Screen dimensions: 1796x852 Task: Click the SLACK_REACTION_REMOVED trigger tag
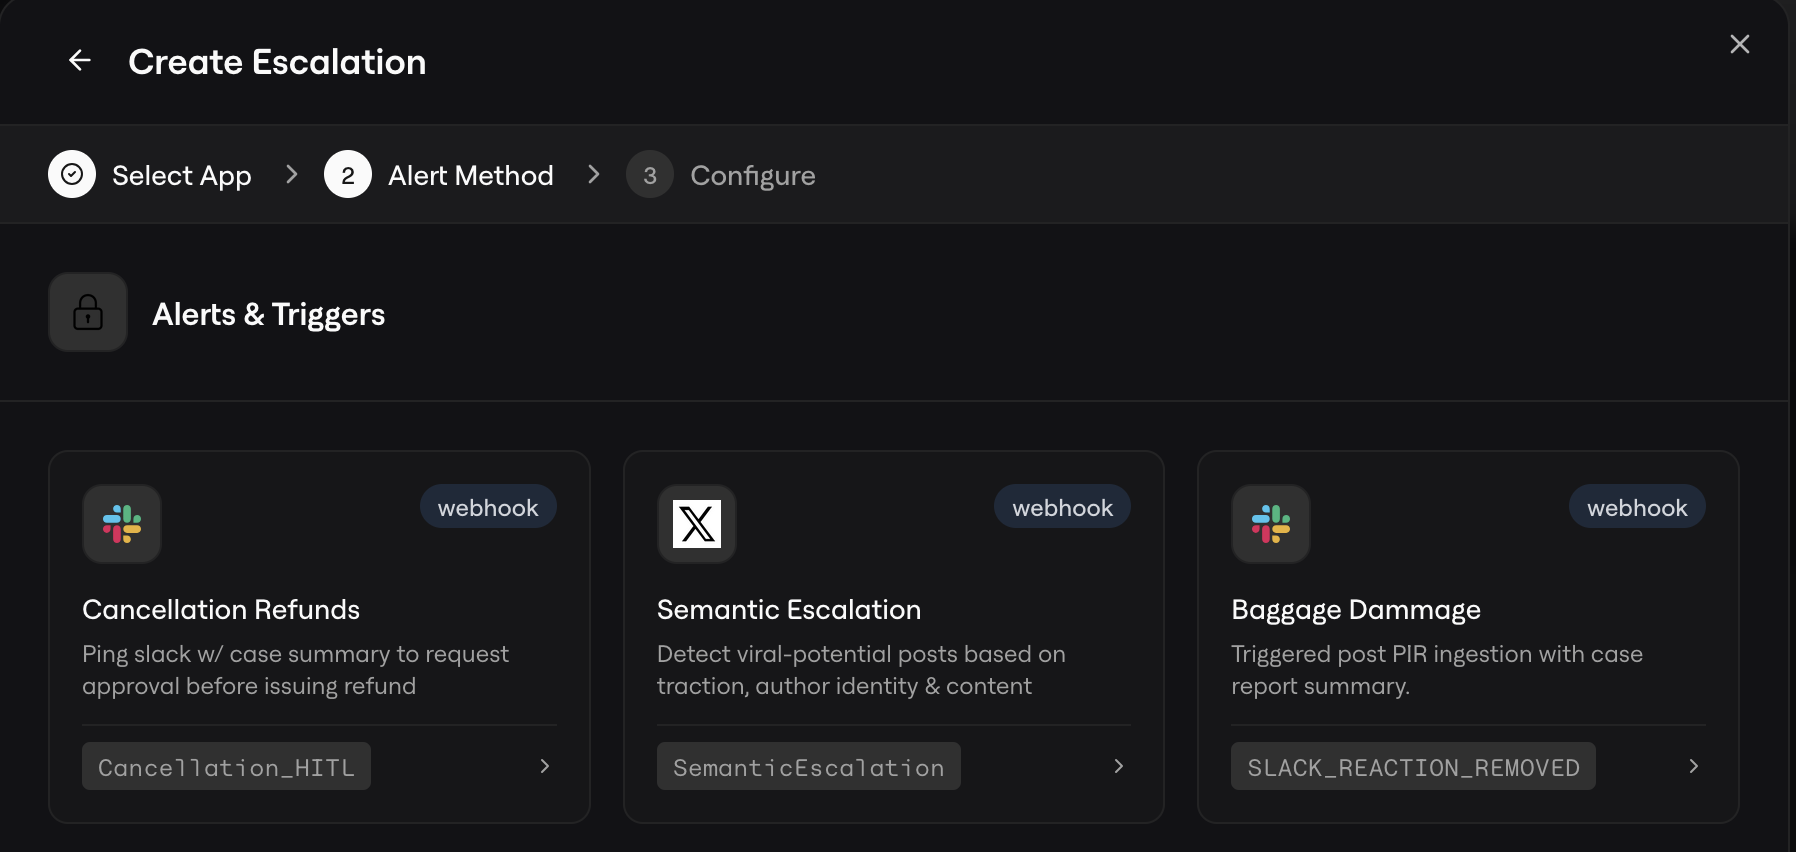(1413, 767)
